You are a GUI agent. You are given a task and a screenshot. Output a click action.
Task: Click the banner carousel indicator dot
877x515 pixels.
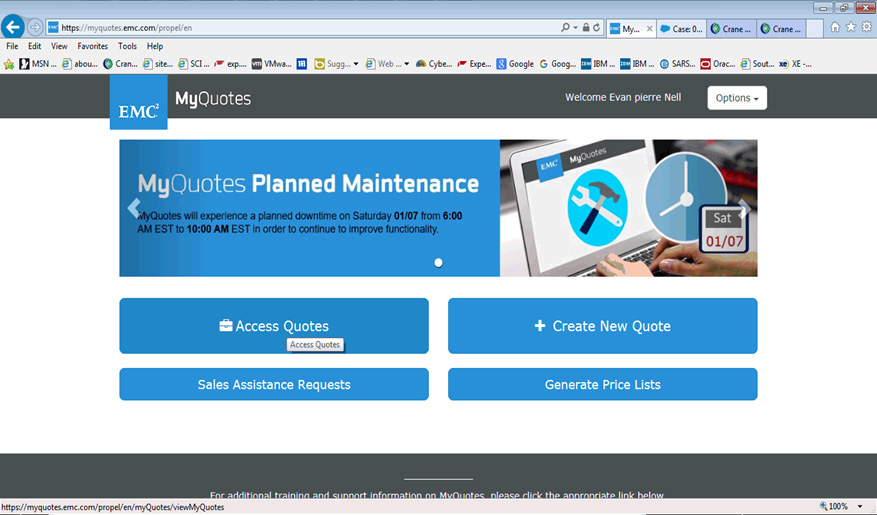438,262
